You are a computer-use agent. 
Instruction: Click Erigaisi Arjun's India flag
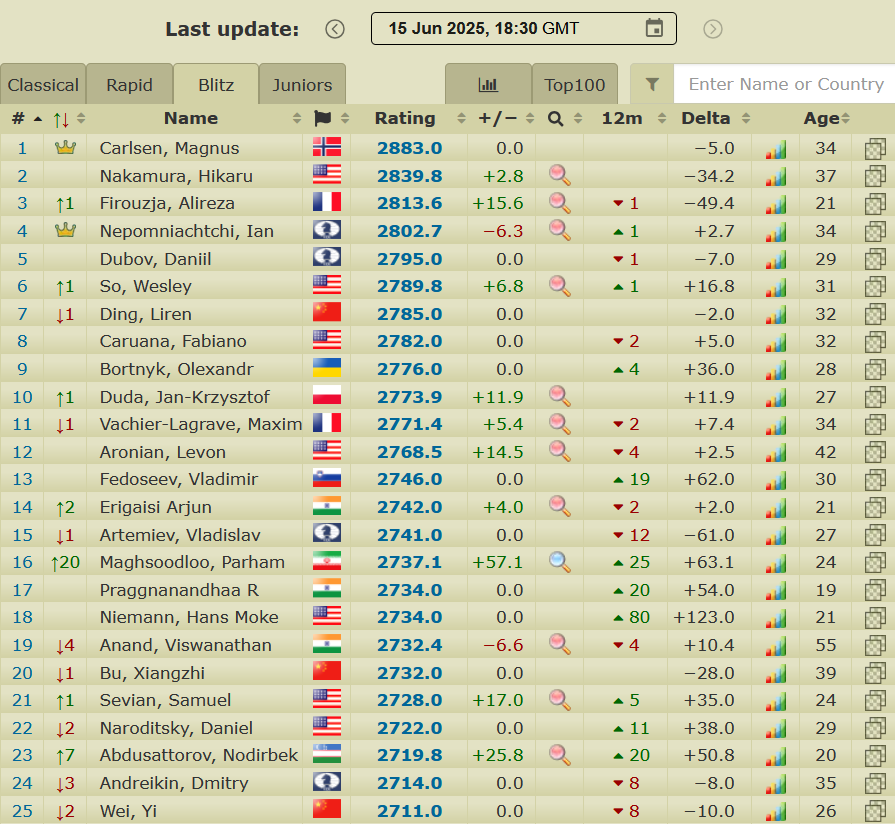point(327,506)
